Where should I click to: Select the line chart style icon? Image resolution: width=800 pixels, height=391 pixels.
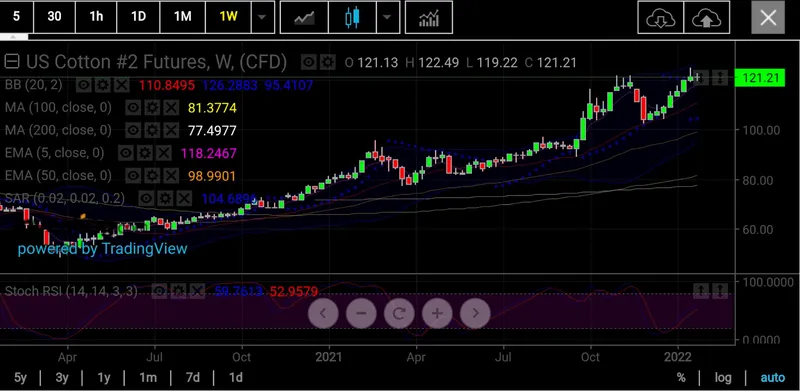pyautogui.click(x=304, y=17)
